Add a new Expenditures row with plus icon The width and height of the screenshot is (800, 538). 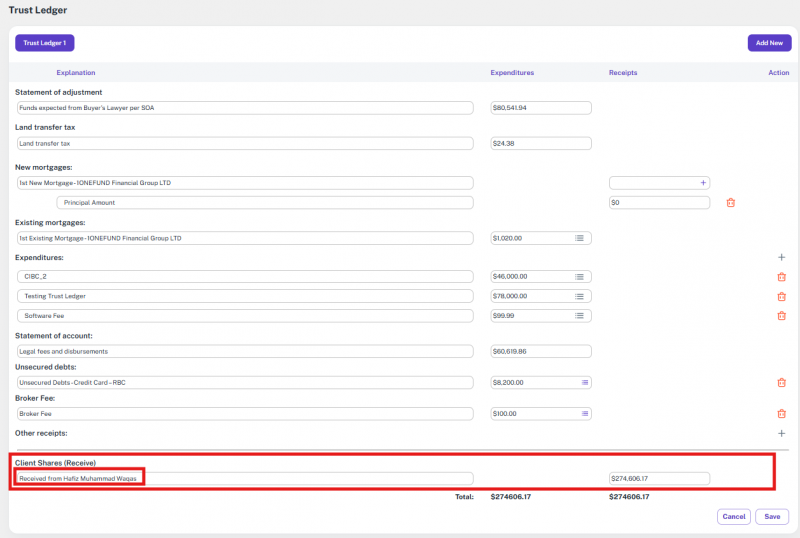[x=781, y=257]
